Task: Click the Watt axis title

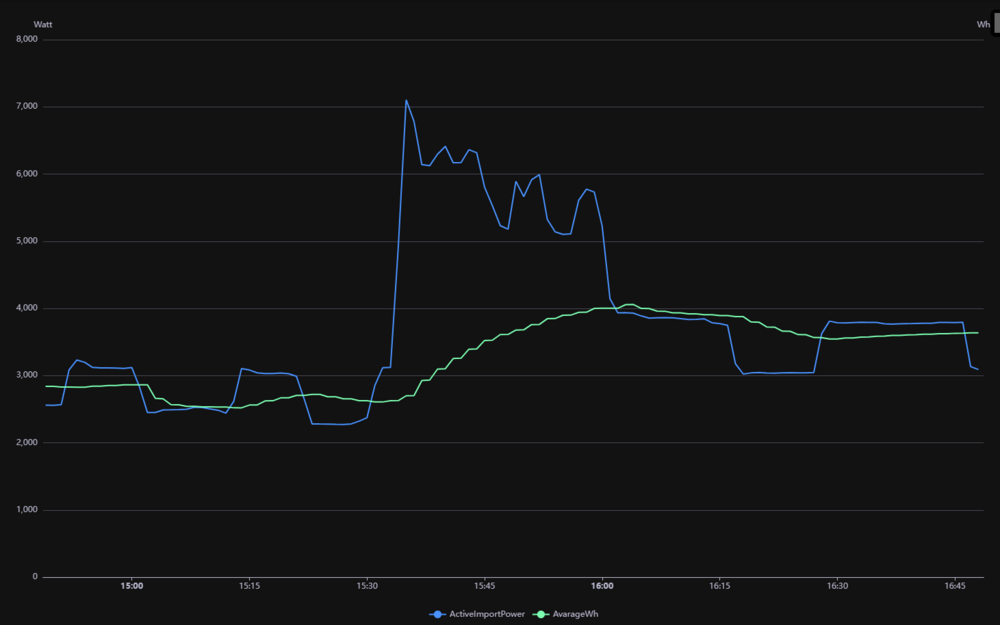Action: (x=43, y=23)
